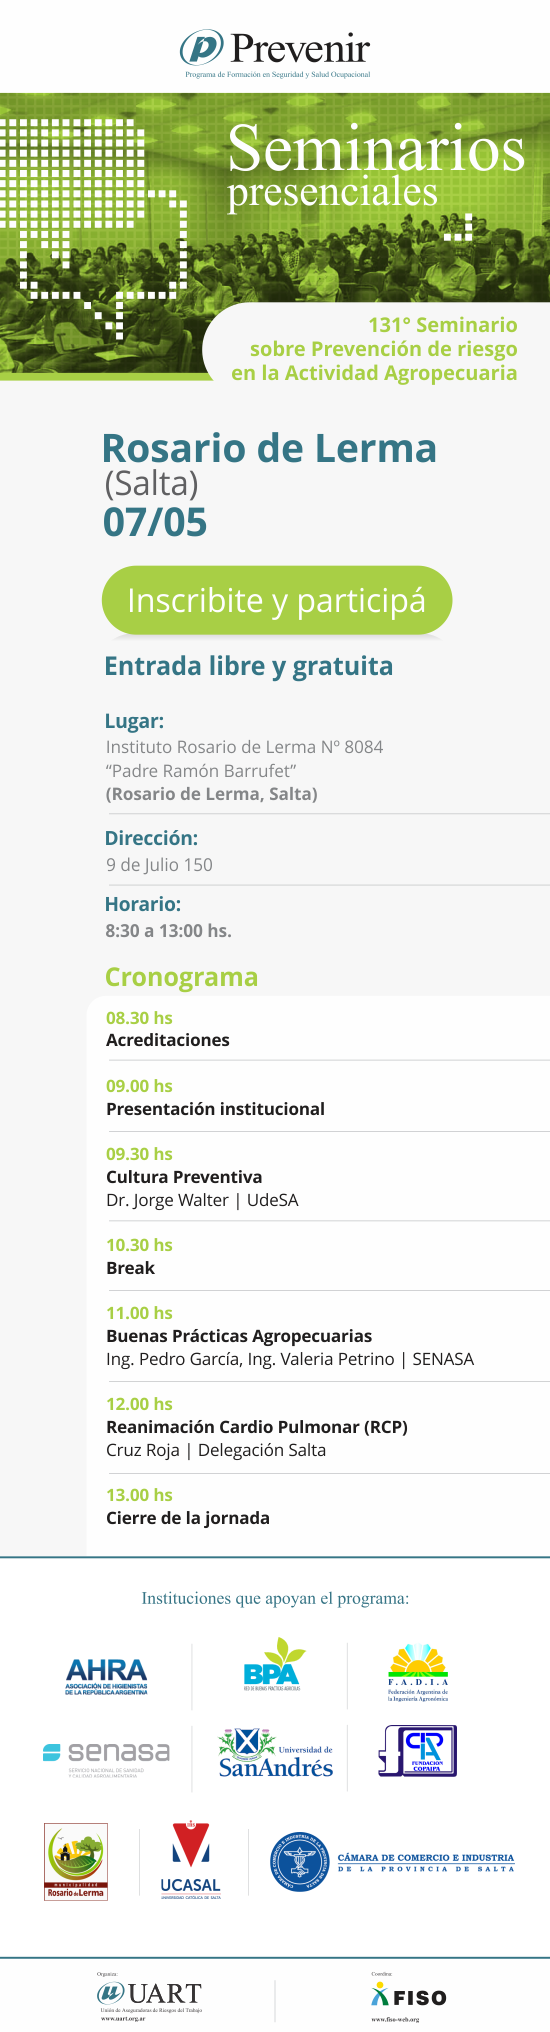Click the Seminarios presenciales banner image
Viewport: 550px width, 2032px height.
(x=275, y=236)
